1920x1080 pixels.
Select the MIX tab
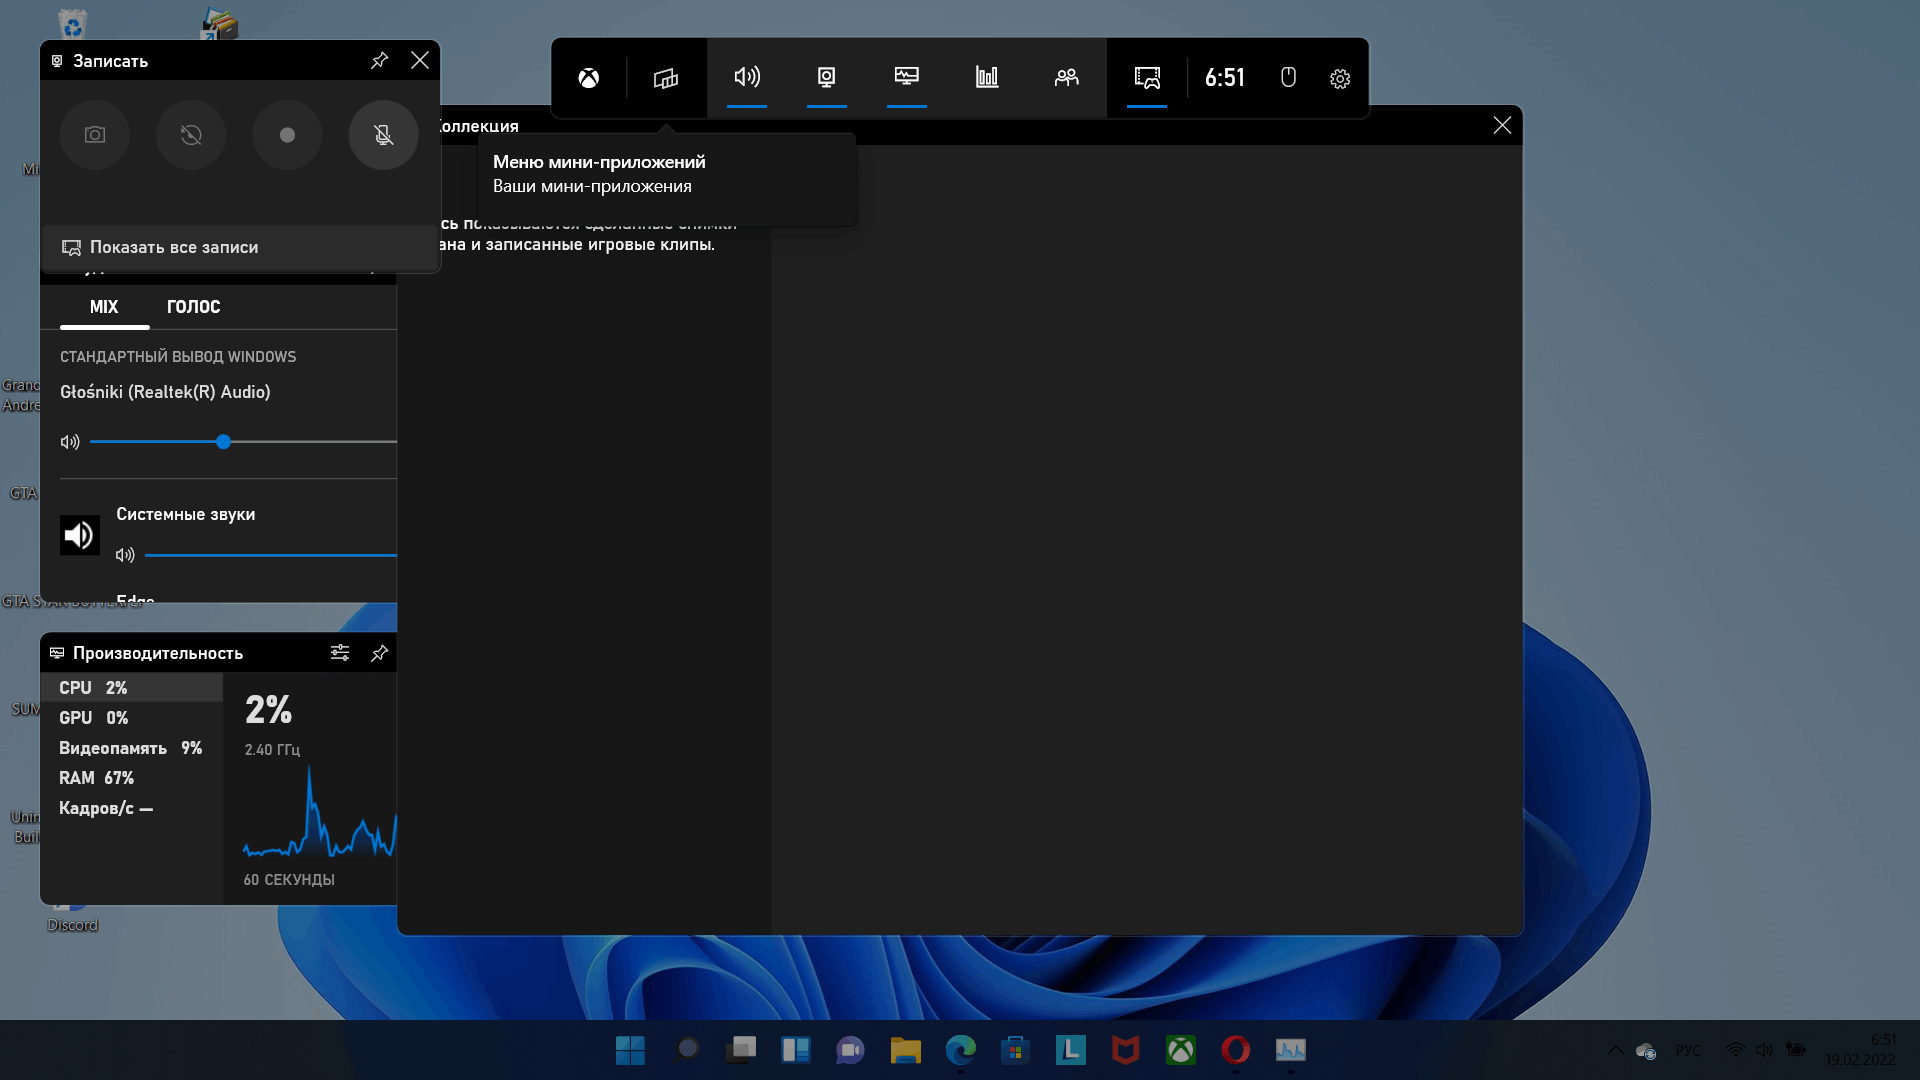pyautogui.click(x=104, y=307)
